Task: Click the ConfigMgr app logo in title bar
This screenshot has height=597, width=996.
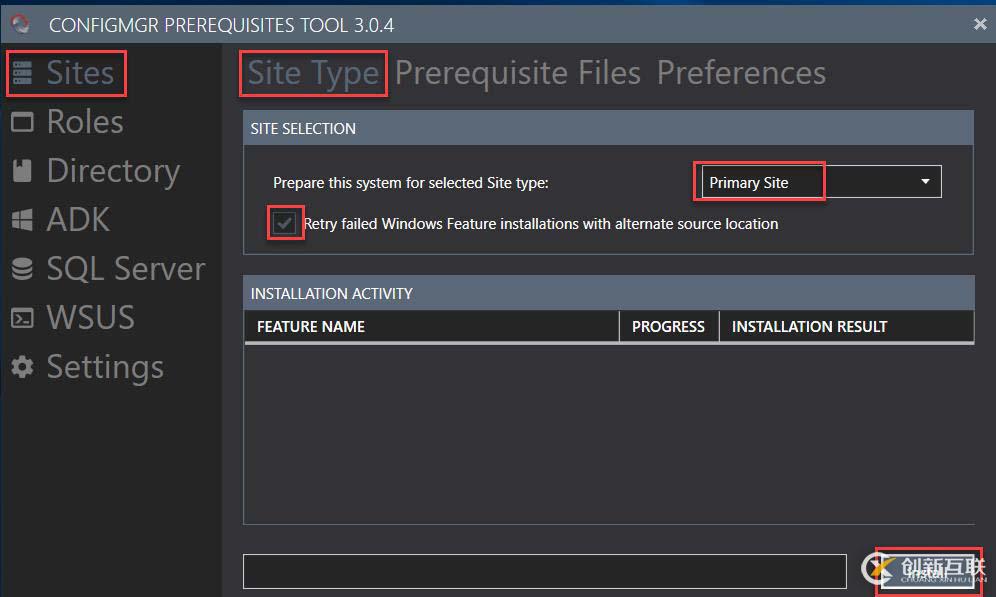Action: click(x=21, y=23)
